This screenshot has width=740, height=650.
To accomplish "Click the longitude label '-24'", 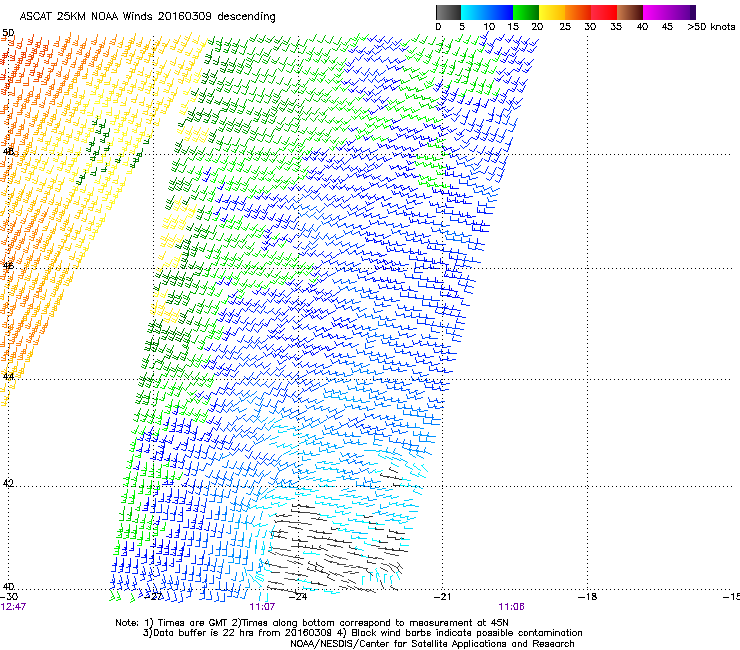I will point(298,597).
